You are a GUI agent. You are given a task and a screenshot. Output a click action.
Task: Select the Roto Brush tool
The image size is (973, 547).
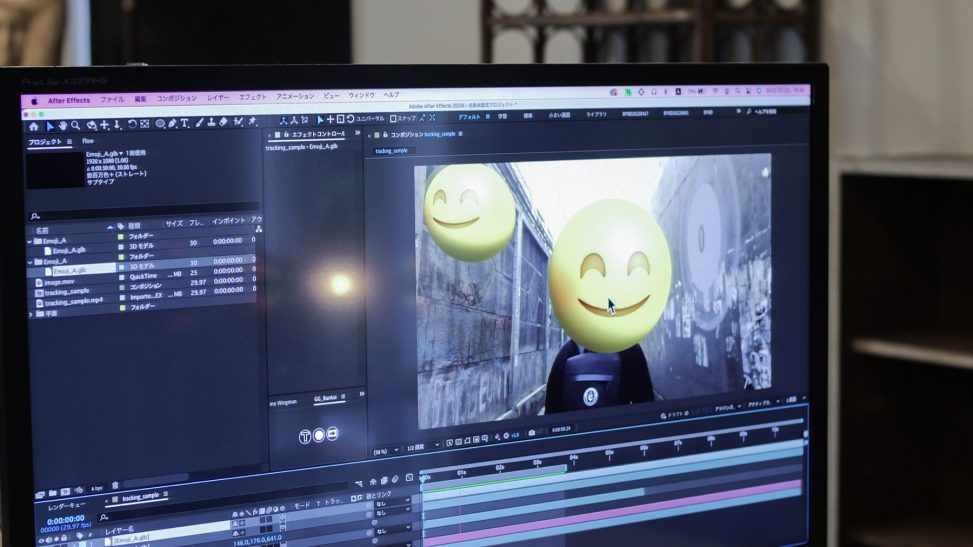tap(238, 122)
